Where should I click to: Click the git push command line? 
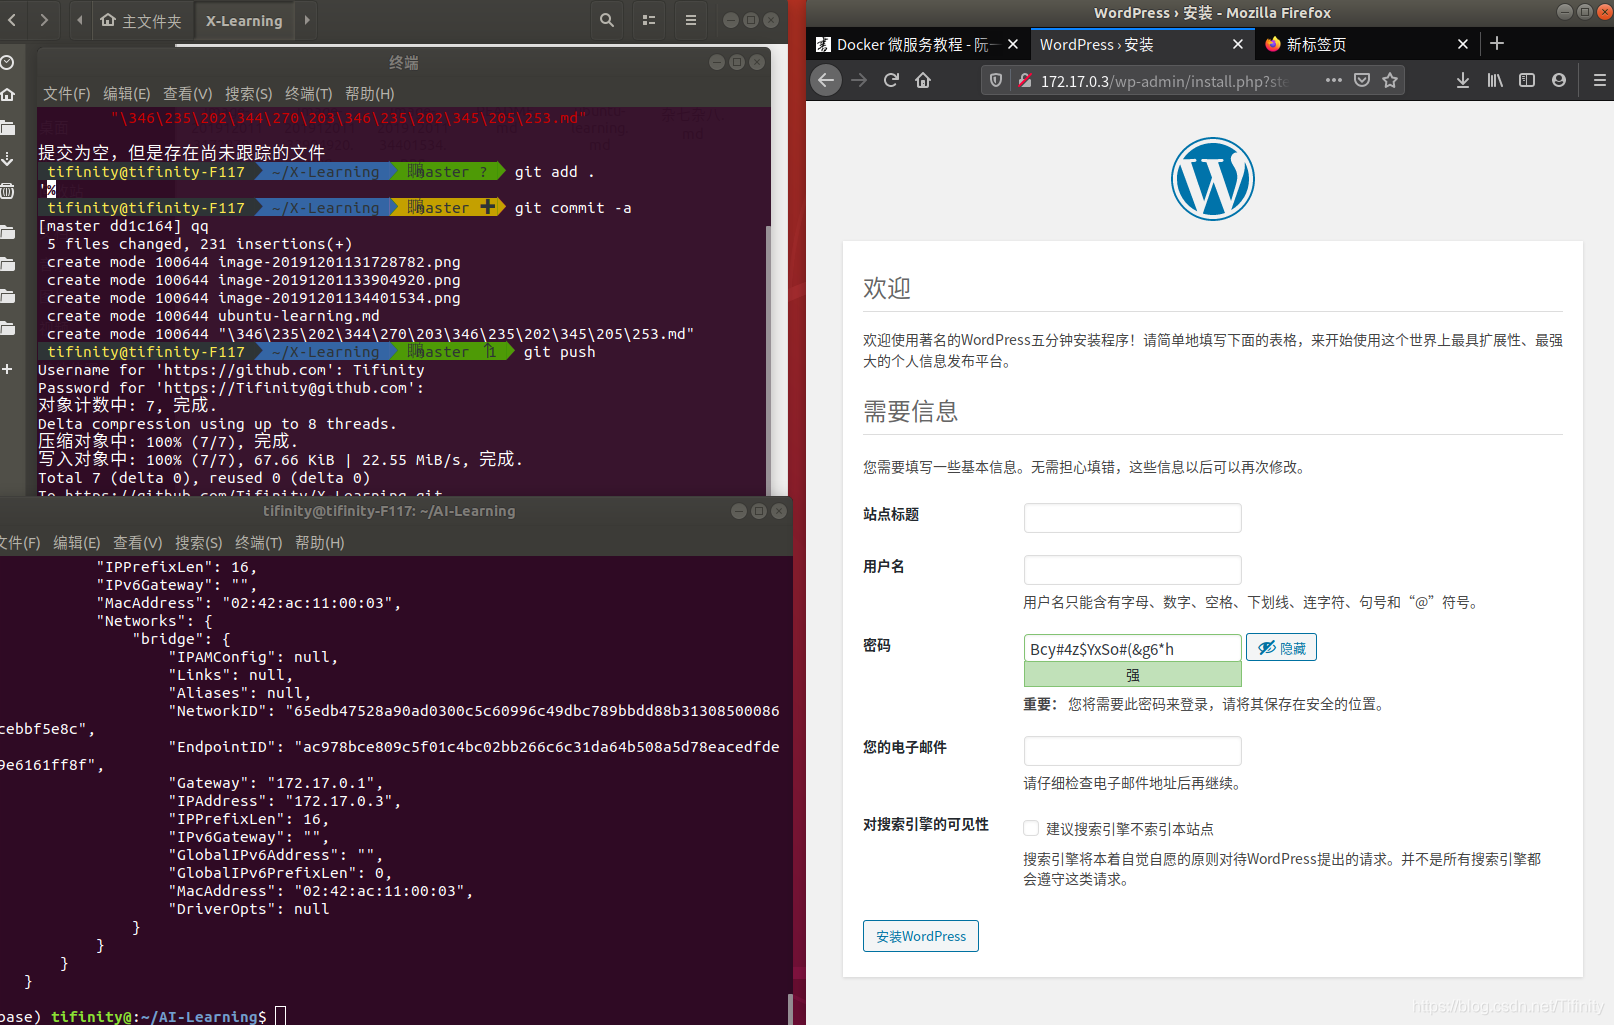click(559, 352)
